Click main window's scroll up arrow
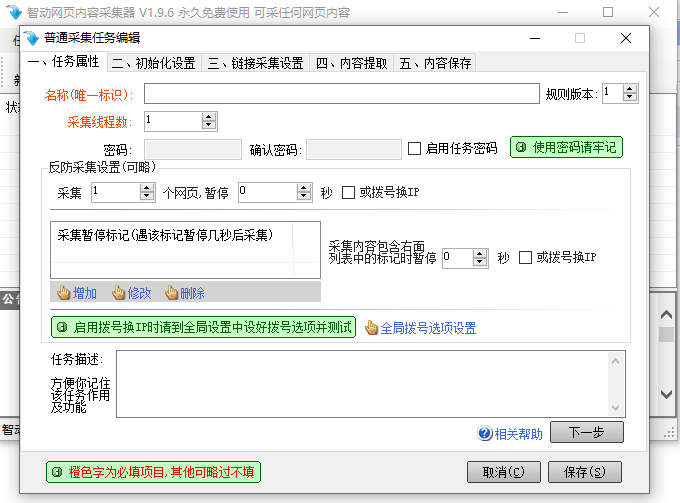The image size is (680, 503). coord(667,315)
